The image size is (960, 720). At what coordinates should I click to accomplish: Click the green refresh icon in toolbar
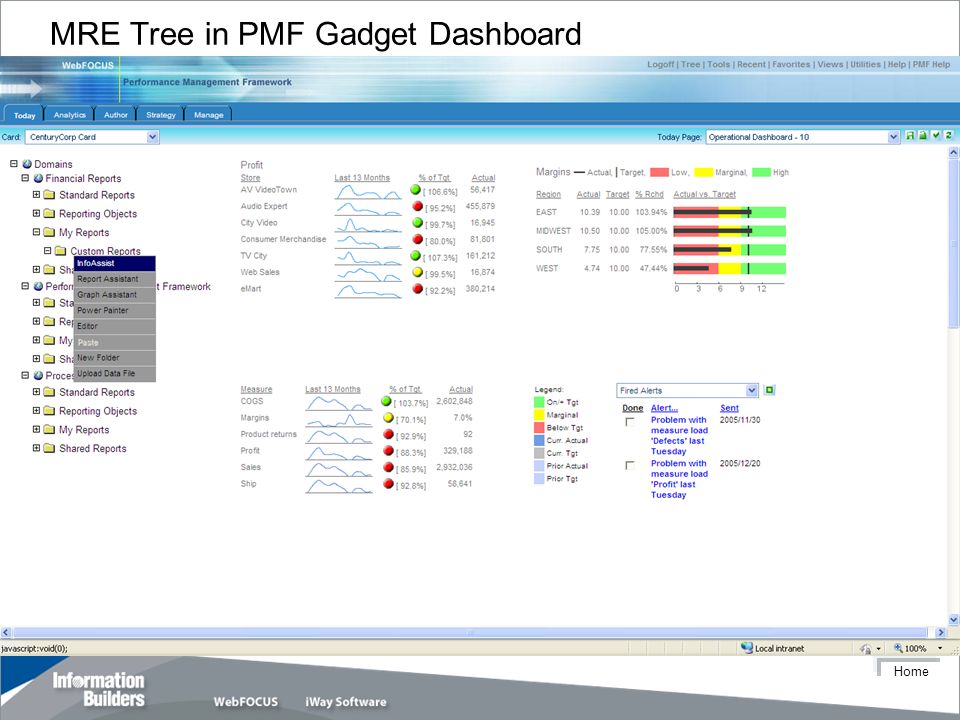(948, 136)
